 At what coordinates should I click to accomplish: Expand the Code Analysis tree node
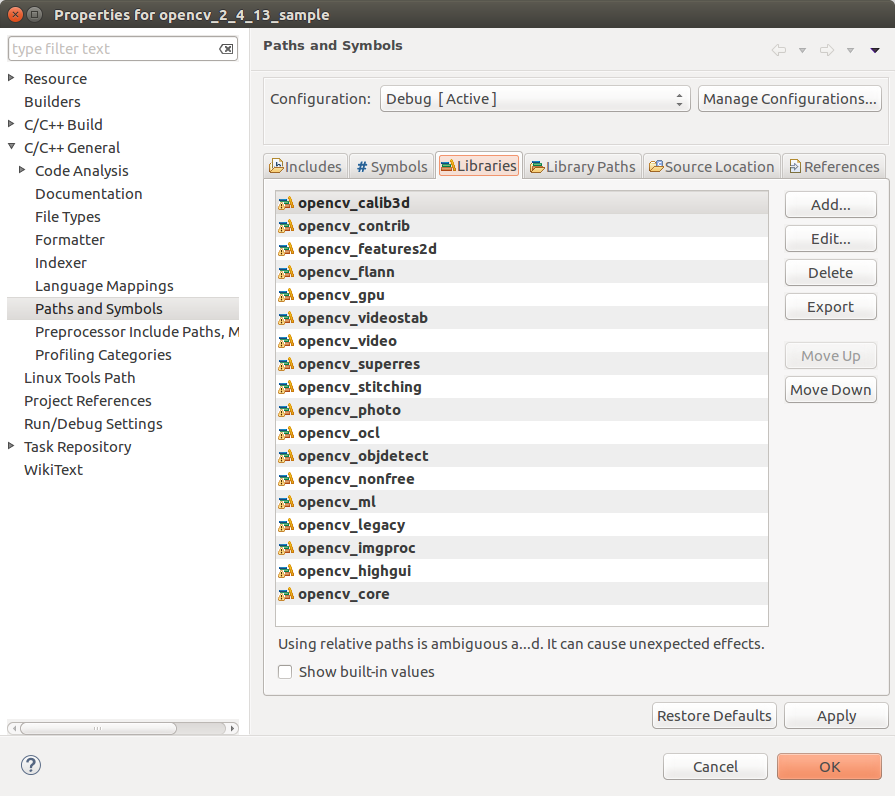pyautogui.click(x=22, y=169)
